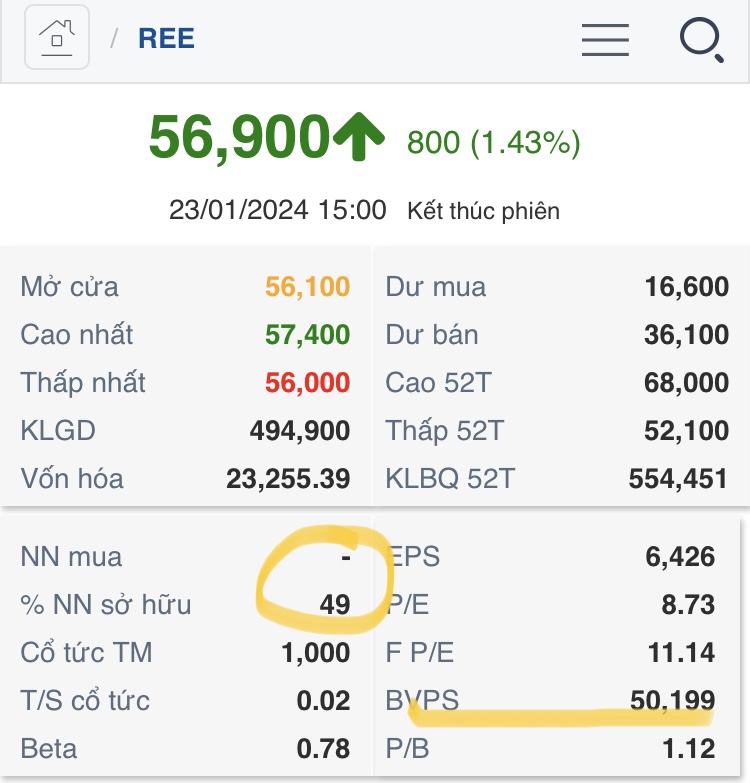
Task: Click the search magnifier icon
Action: (x=701, y=40)
